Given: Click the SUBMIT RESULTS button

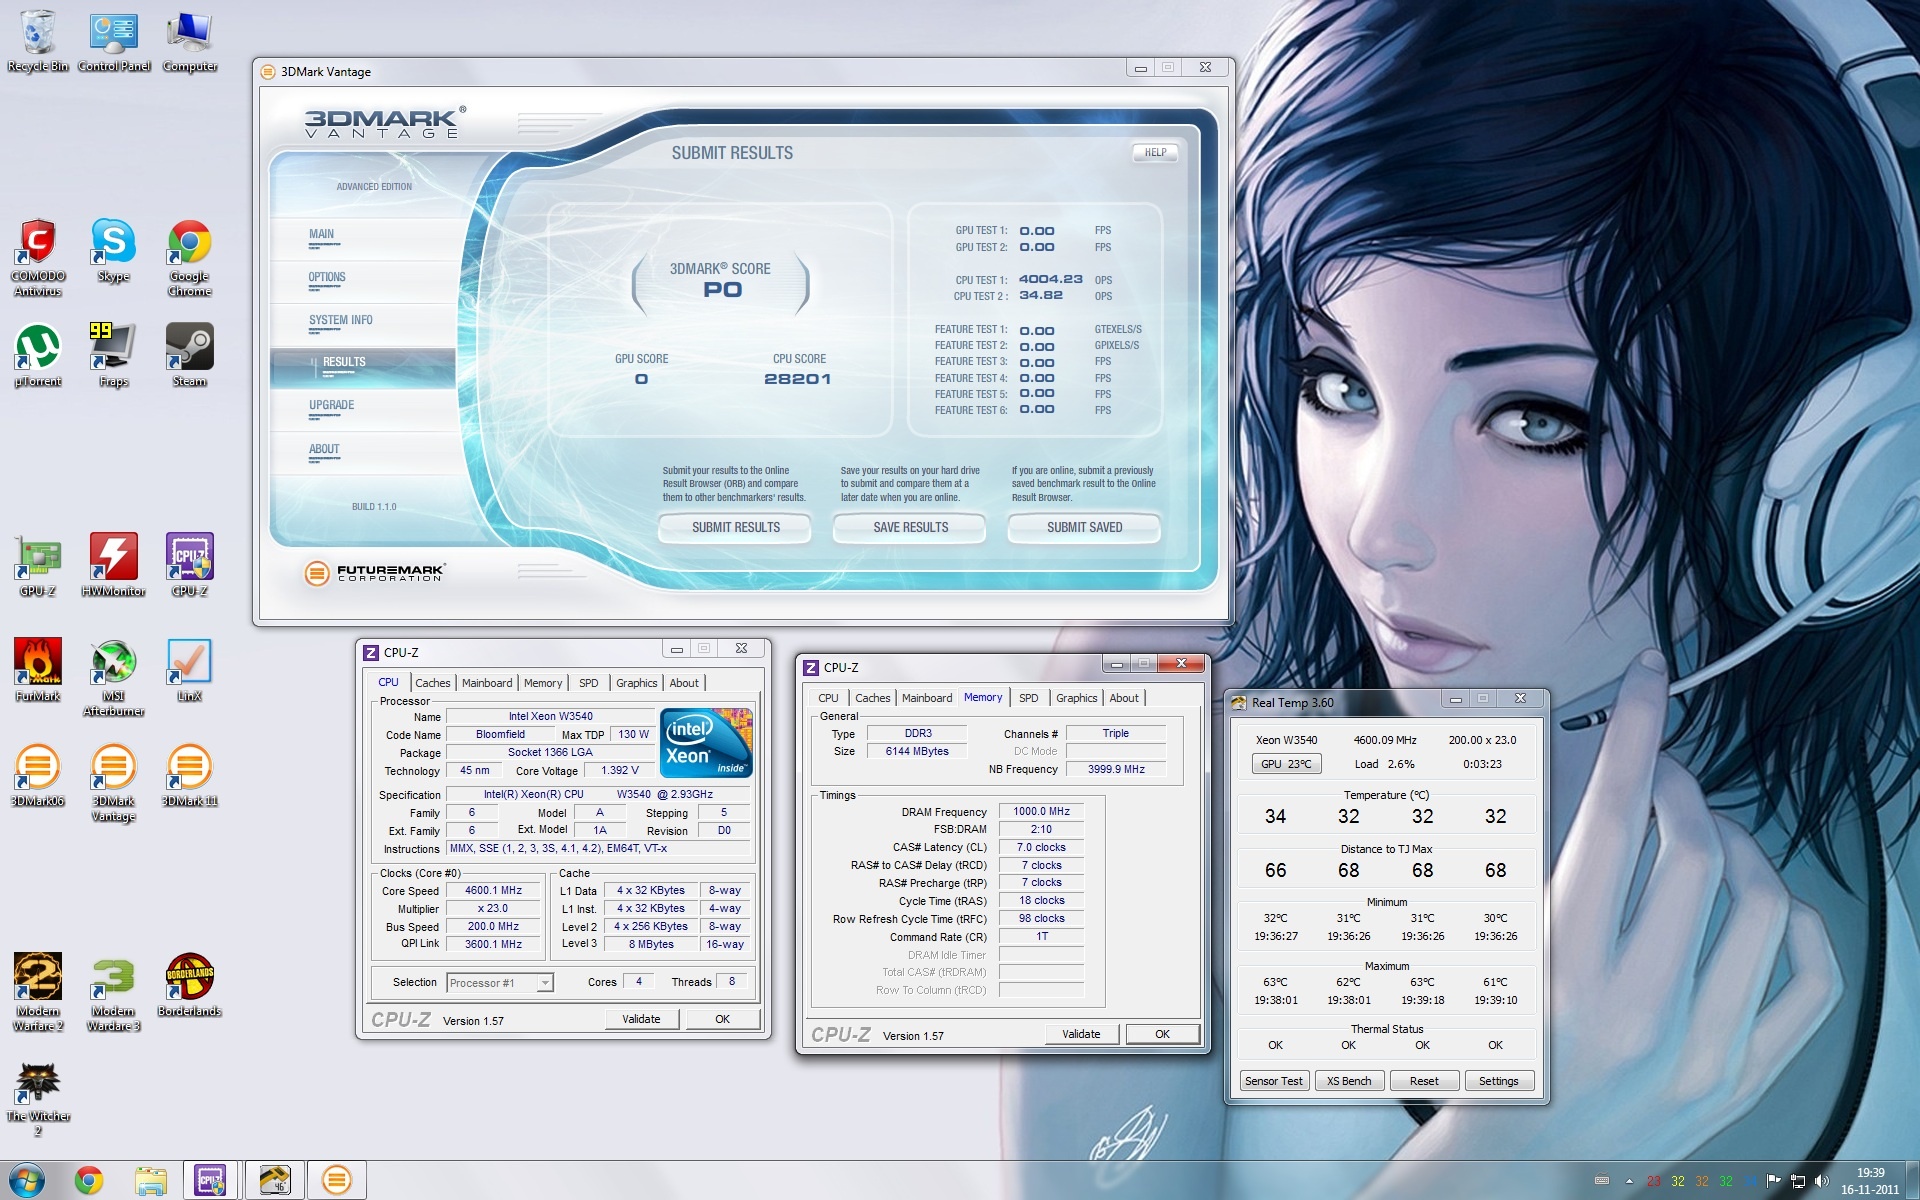Looking at the screenshot, I should (735, 527).
